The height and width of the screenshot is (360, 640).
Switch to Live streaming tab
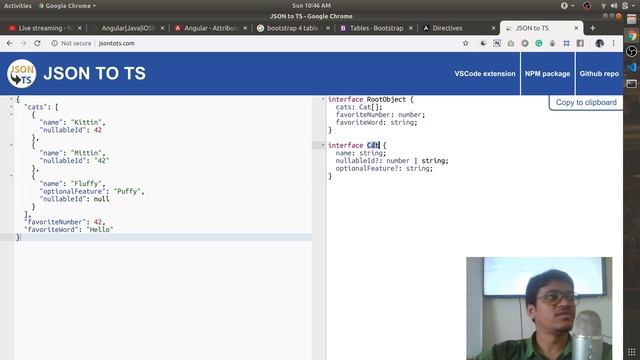45,28
